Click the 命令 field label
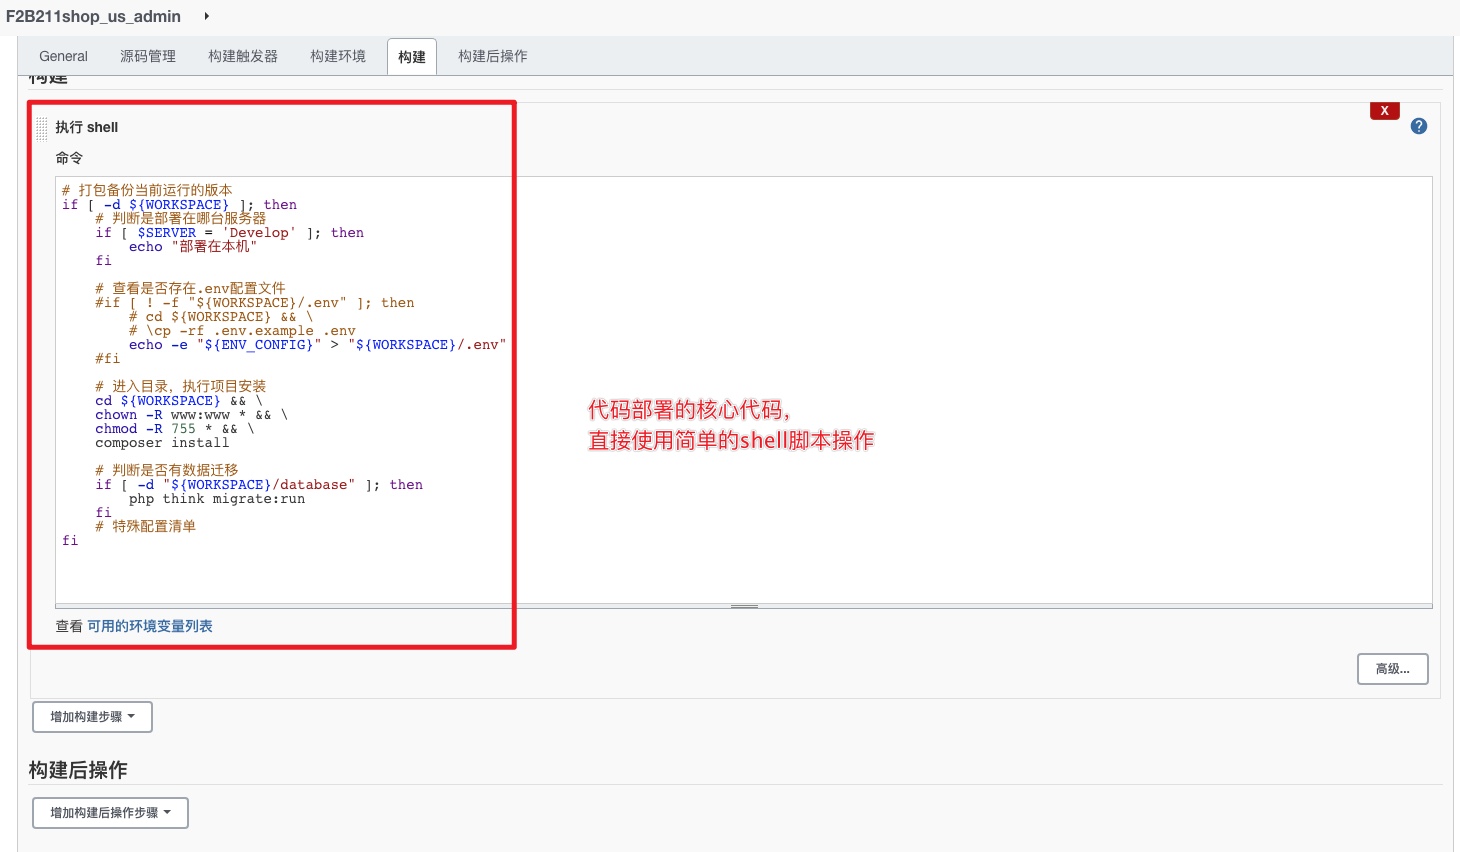1460x852 pixels. click(x=69, y=158)
